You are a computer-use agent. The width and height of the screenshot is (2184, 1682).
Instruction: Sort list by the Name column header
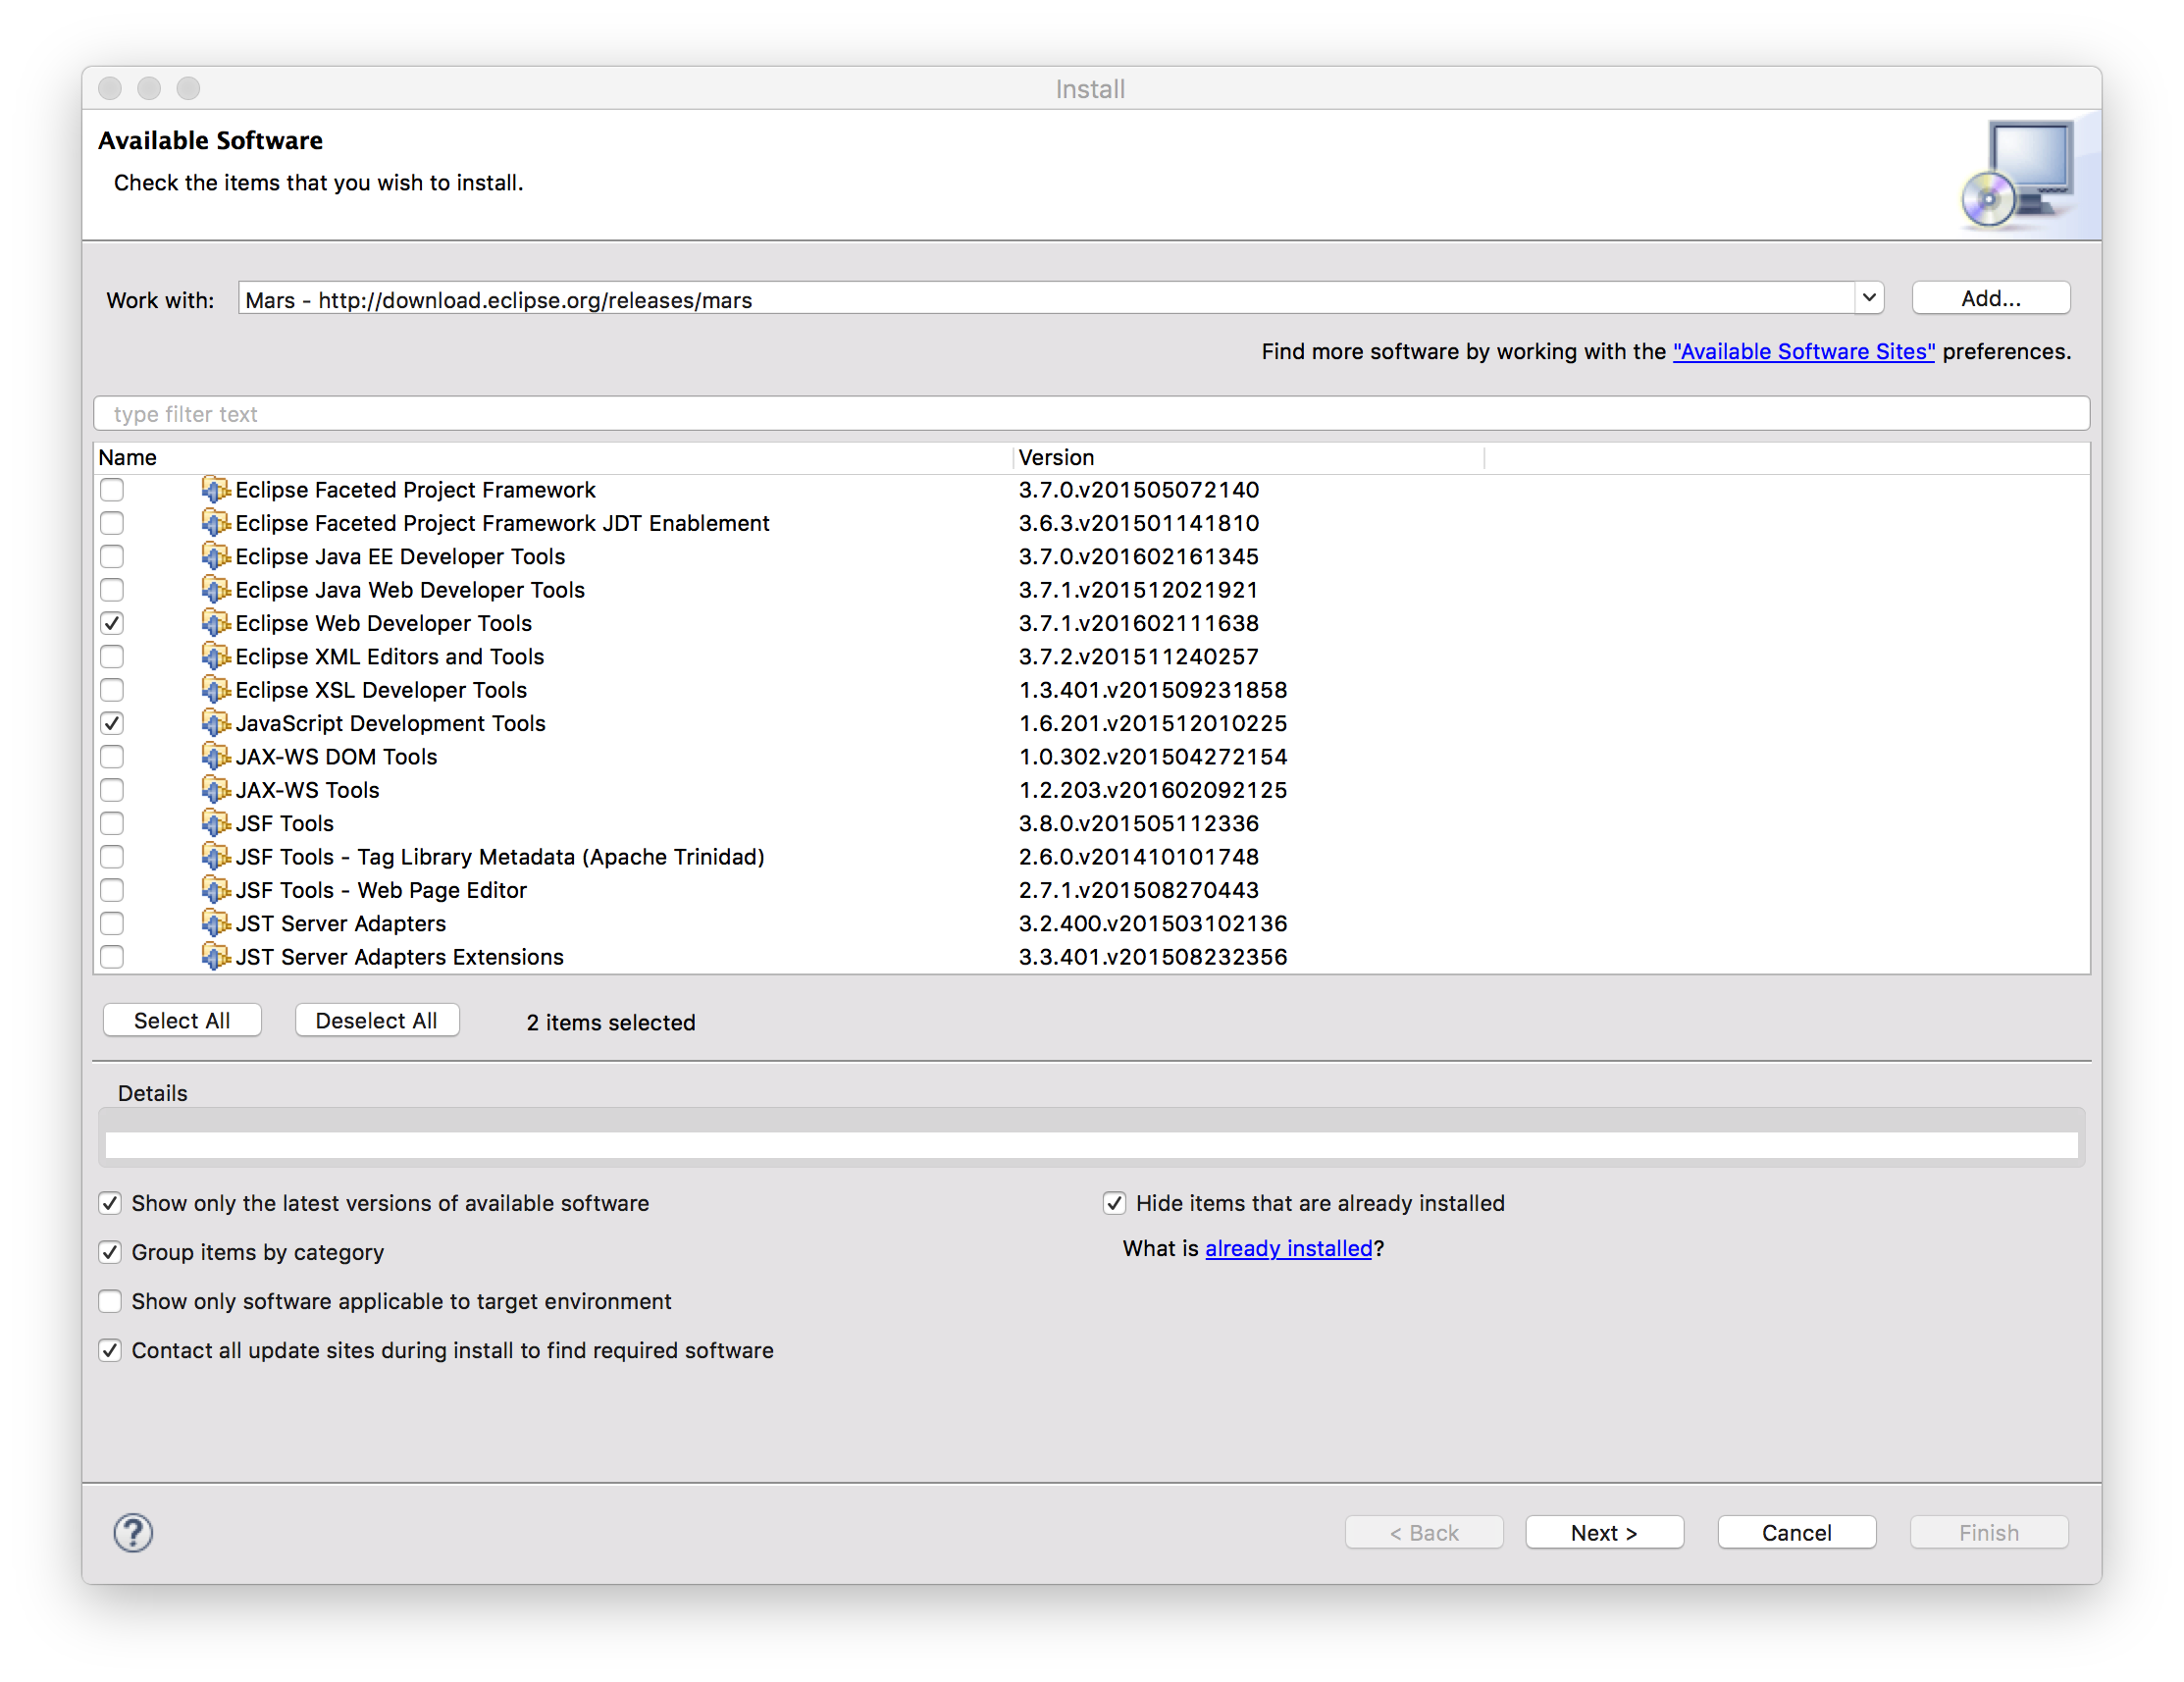[x=128, y=458]
